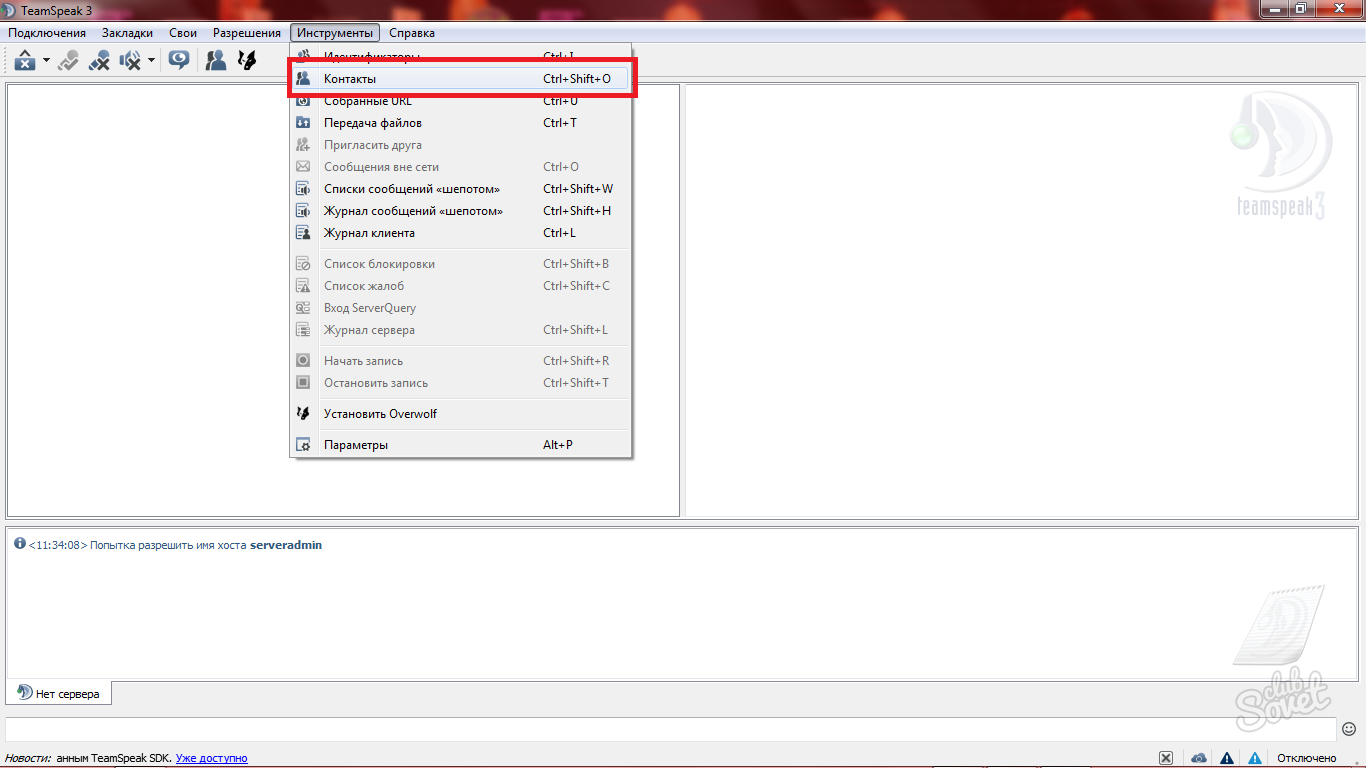Switch to the Нет сервера chat tab
The width and height of the screenshot is (1366, 768).
(59, 693)
